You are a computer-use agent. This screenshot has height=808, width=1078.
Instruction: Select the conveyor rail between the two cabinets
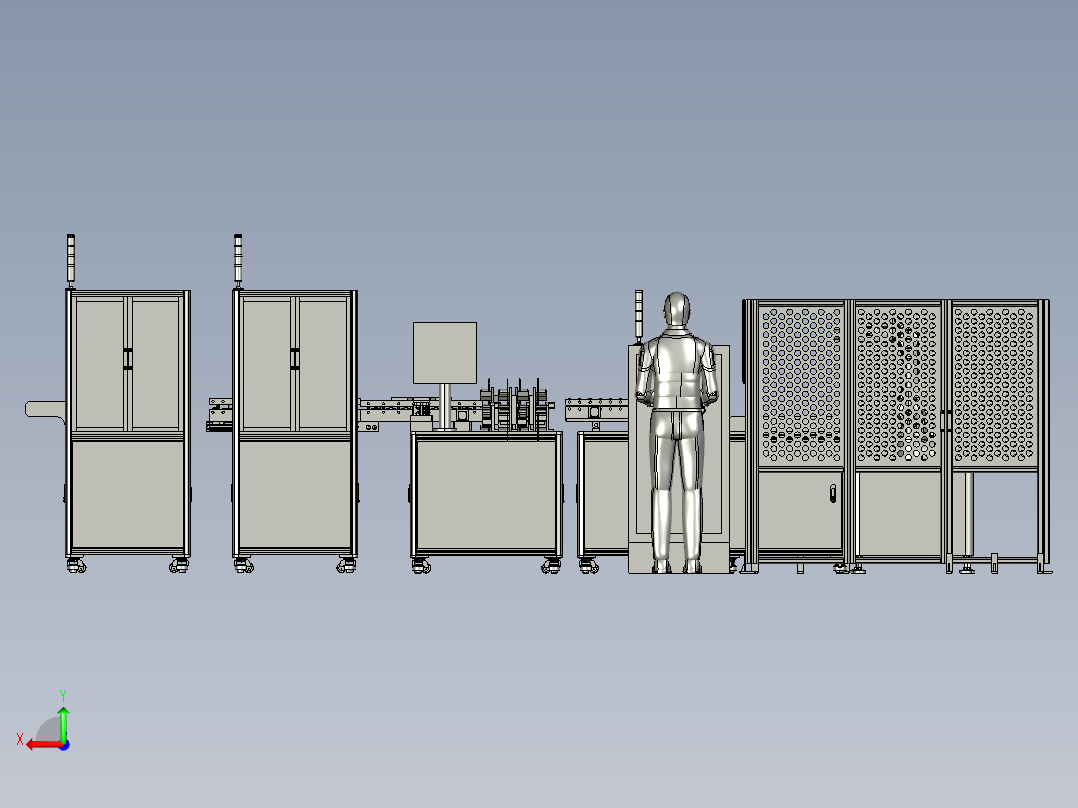click(220, 415)
